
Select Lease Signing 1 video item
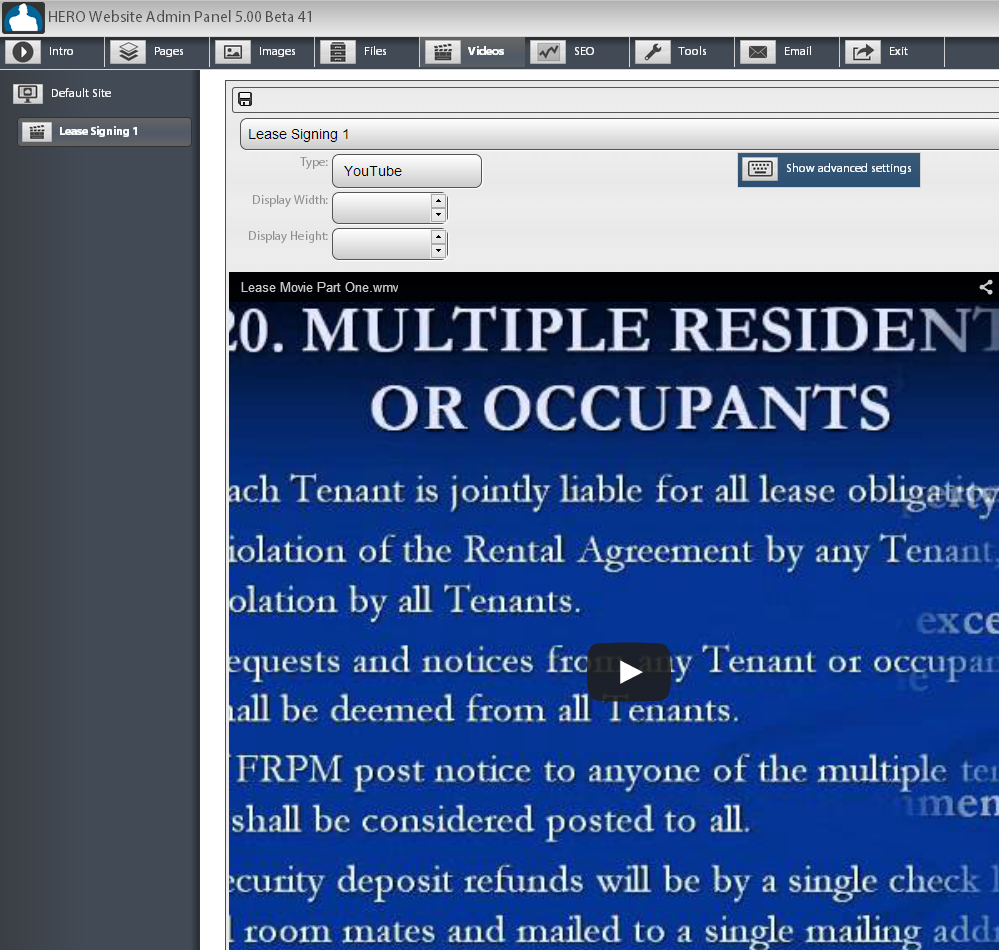coord(104,132)
